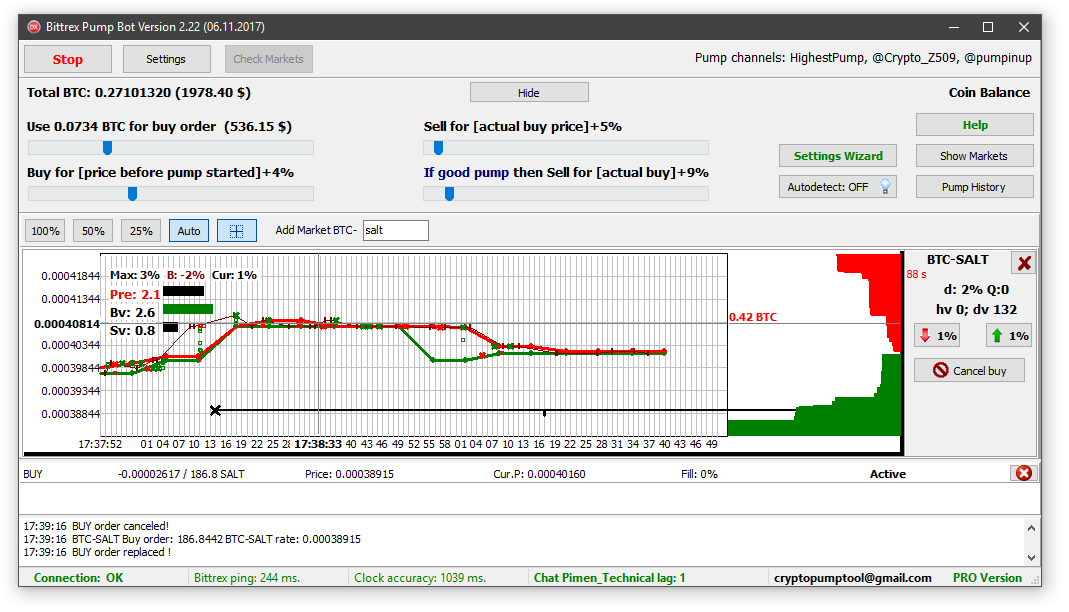Click the black X marker on chart buy line

(215, 410)
